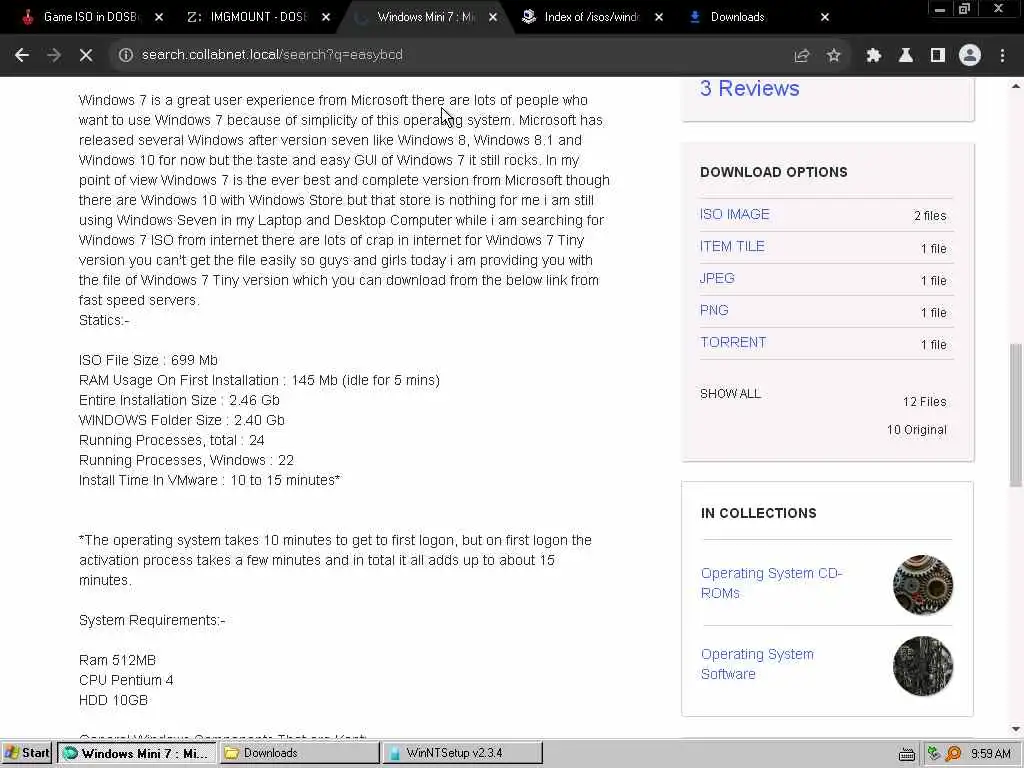
Task: Close the Downloads browser tab
Action: (x=825, y=17)
